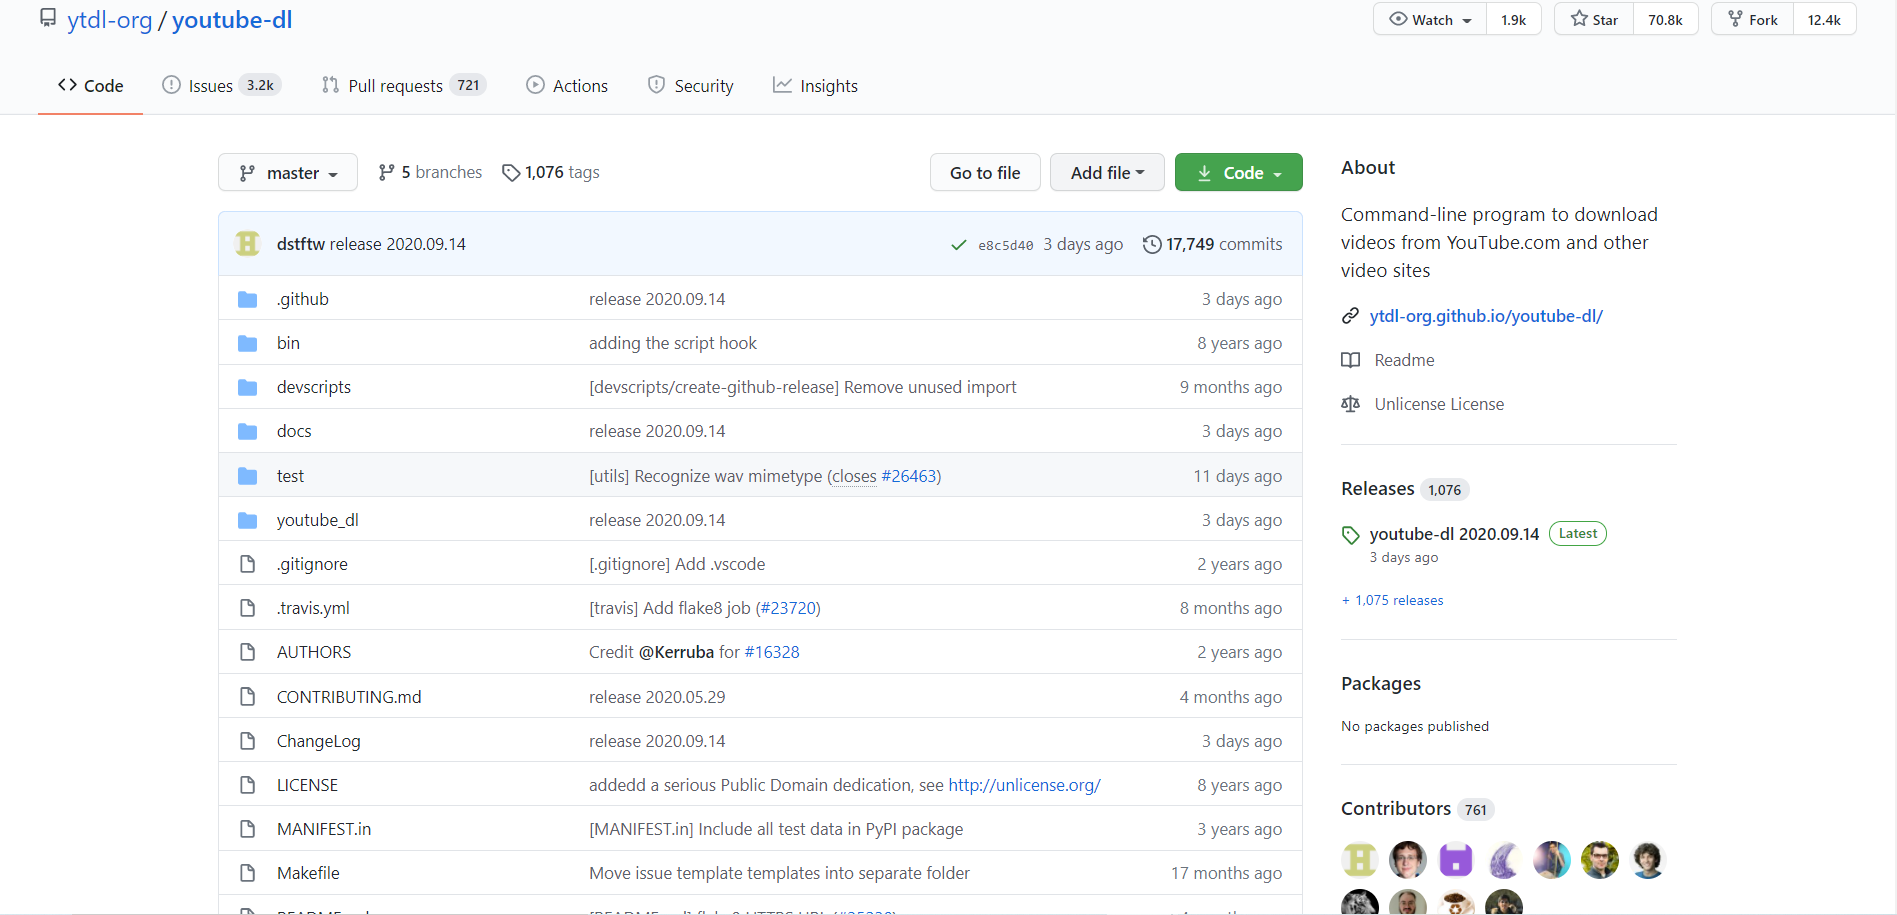Click the folder icon for test
The width and height of the screenshot is (1897, 915).
[x=247, y=476]
